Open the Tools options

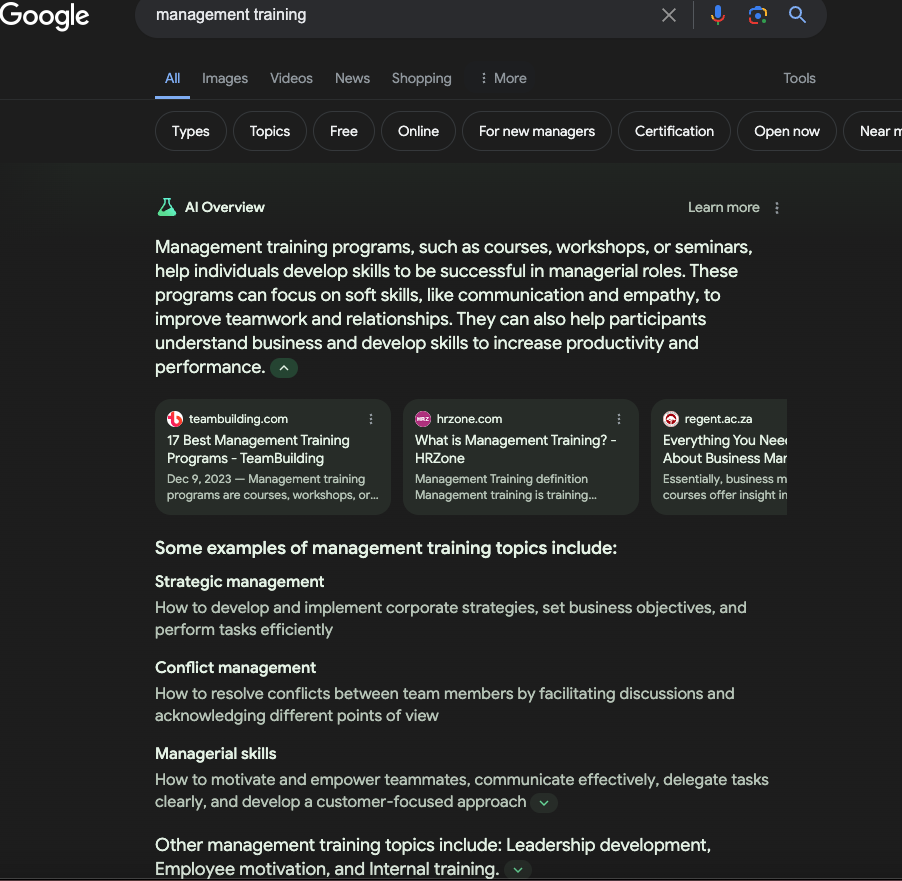point(799,78)
